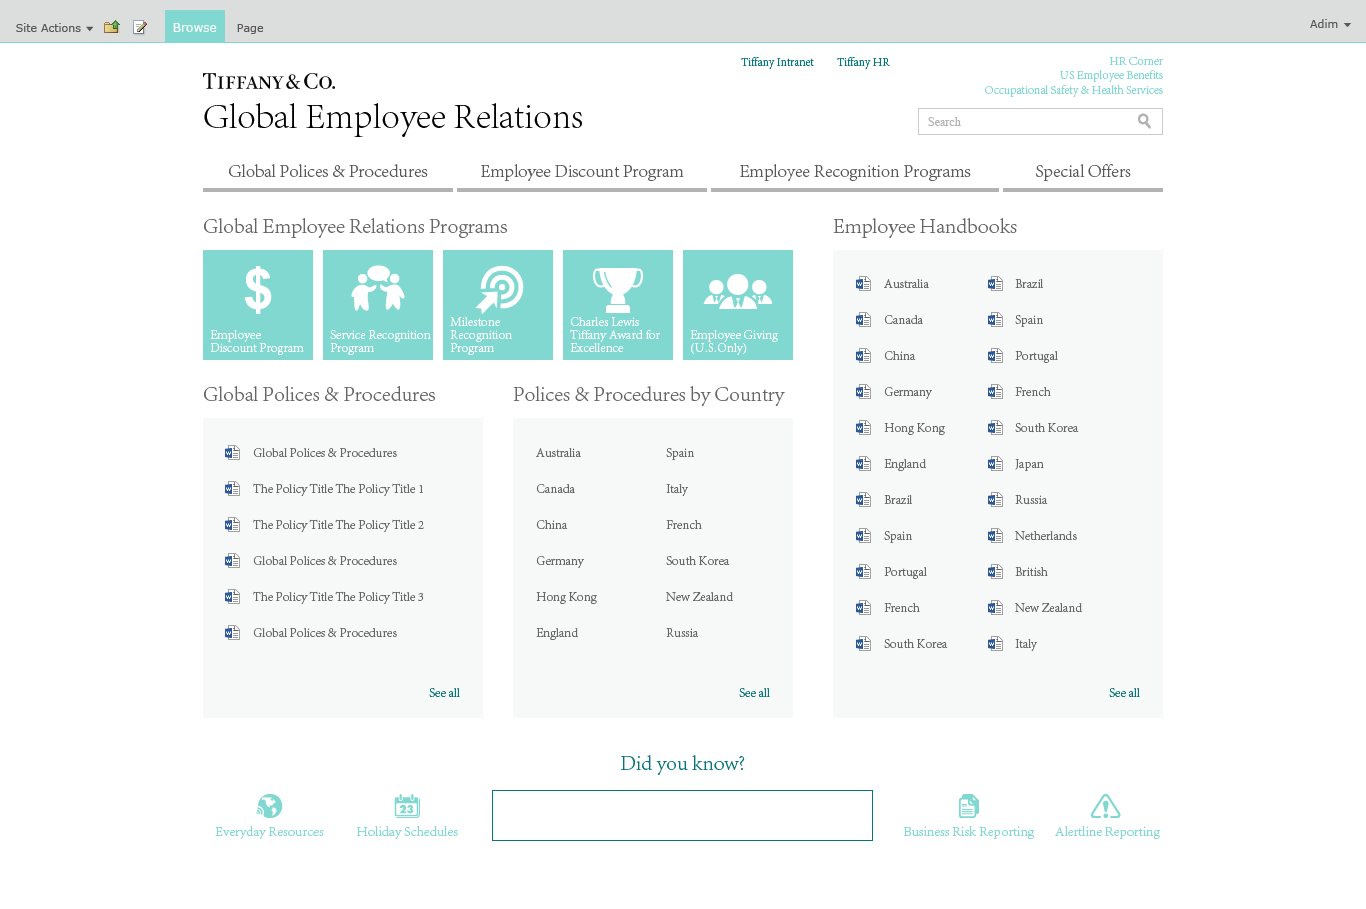The height and width of the screenshot is (909, 1366).
Task: Click Word icon beside Russia handbook
Action: (x=995, y=500)
